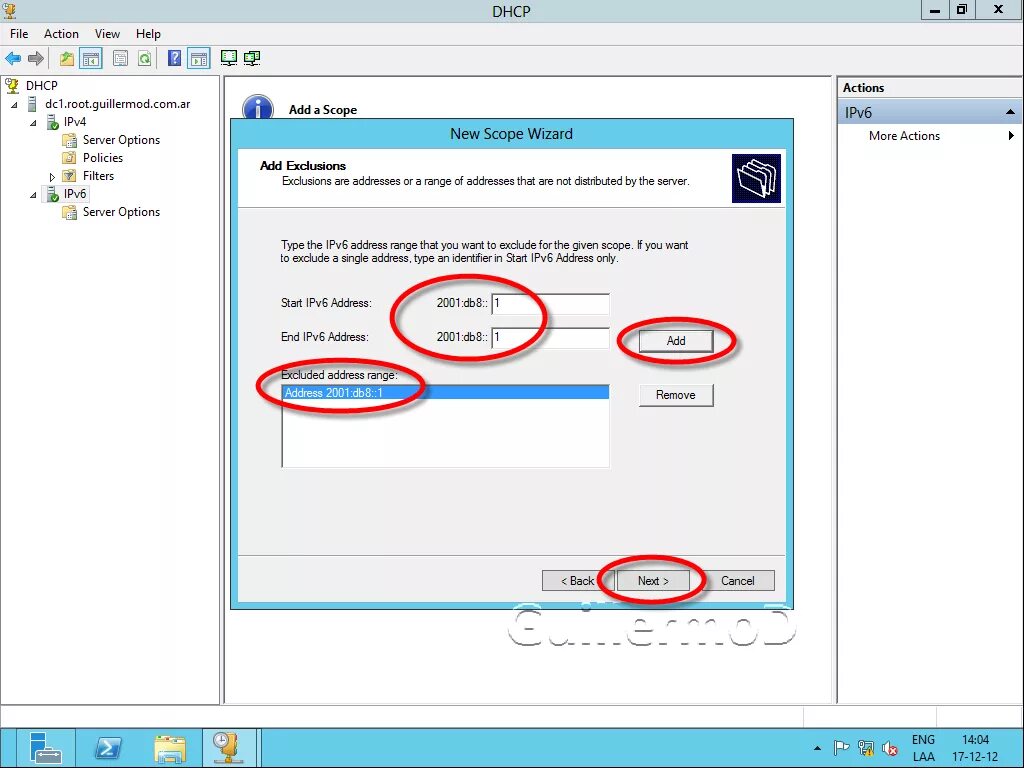Open the Action menu
Viewport: 1024px width, 768px height.
[x=61, y=34]
